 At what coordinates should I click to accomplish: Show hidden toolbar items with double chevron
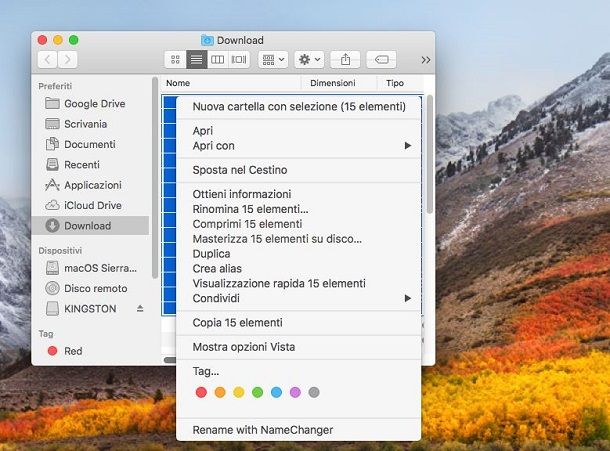(426, 60)
